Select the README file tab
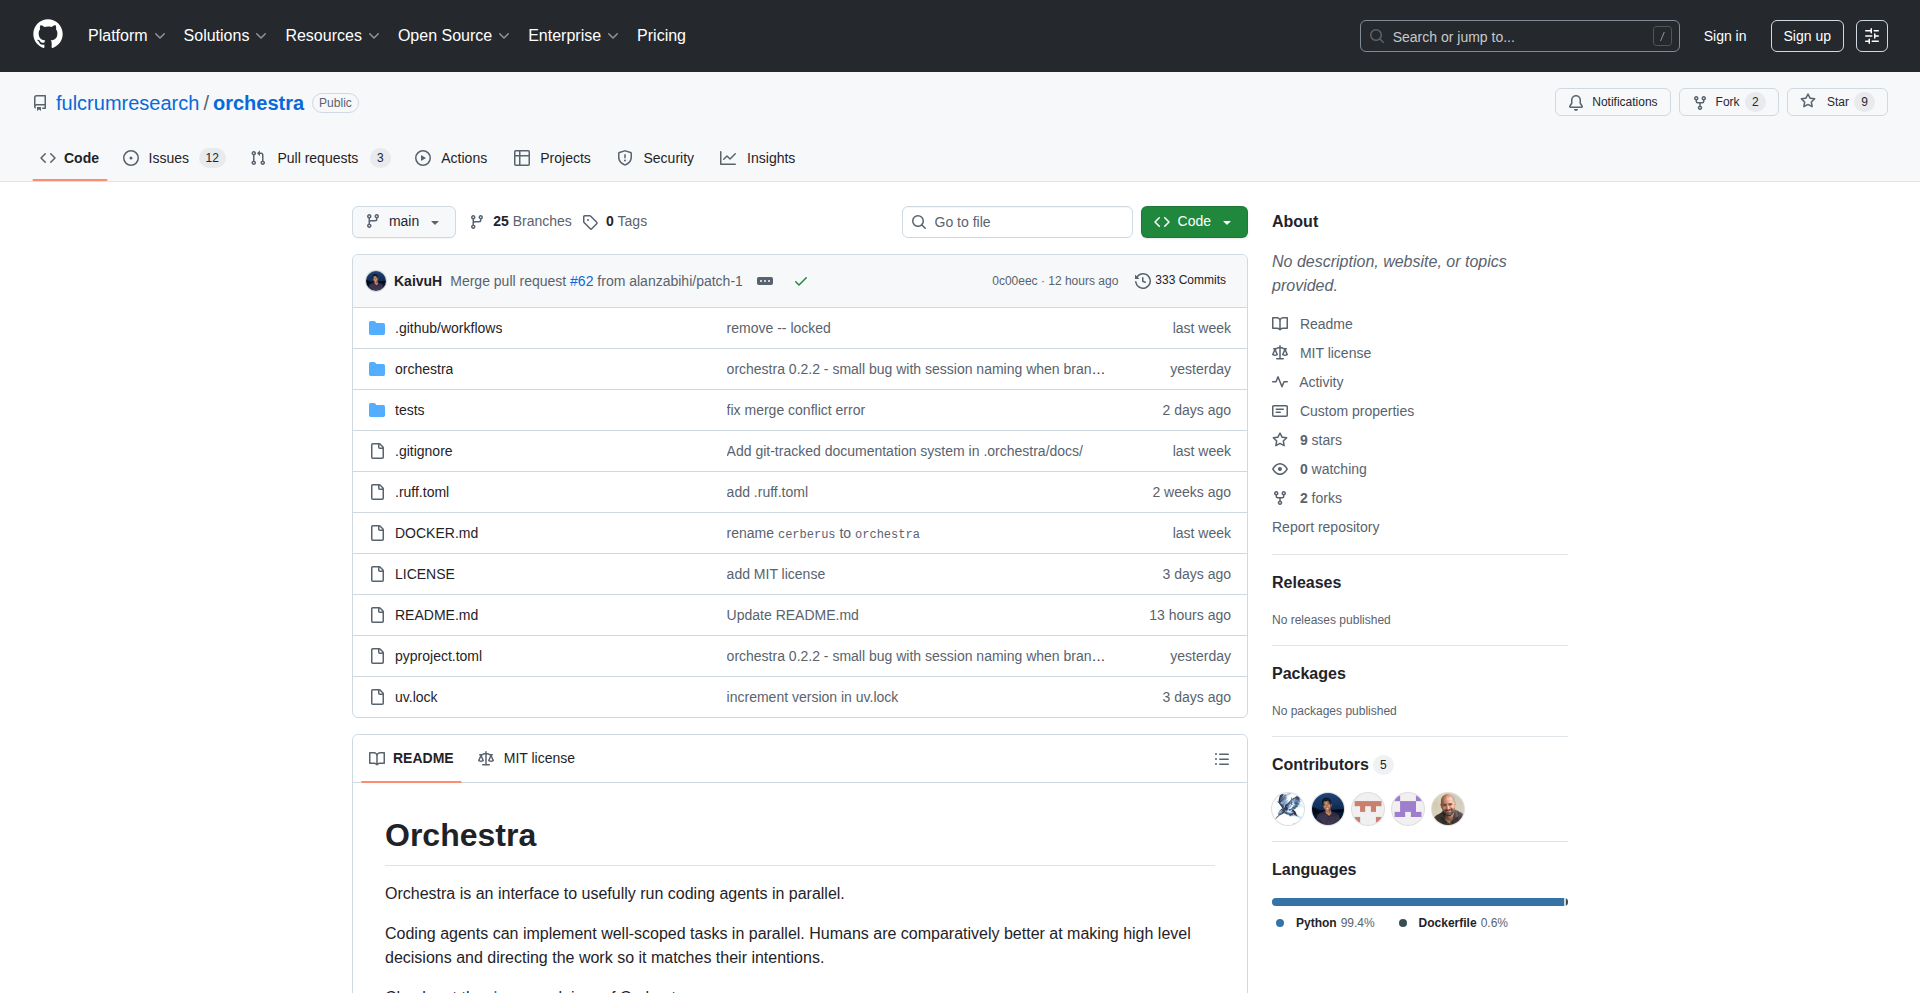 (x=411, y=758)
